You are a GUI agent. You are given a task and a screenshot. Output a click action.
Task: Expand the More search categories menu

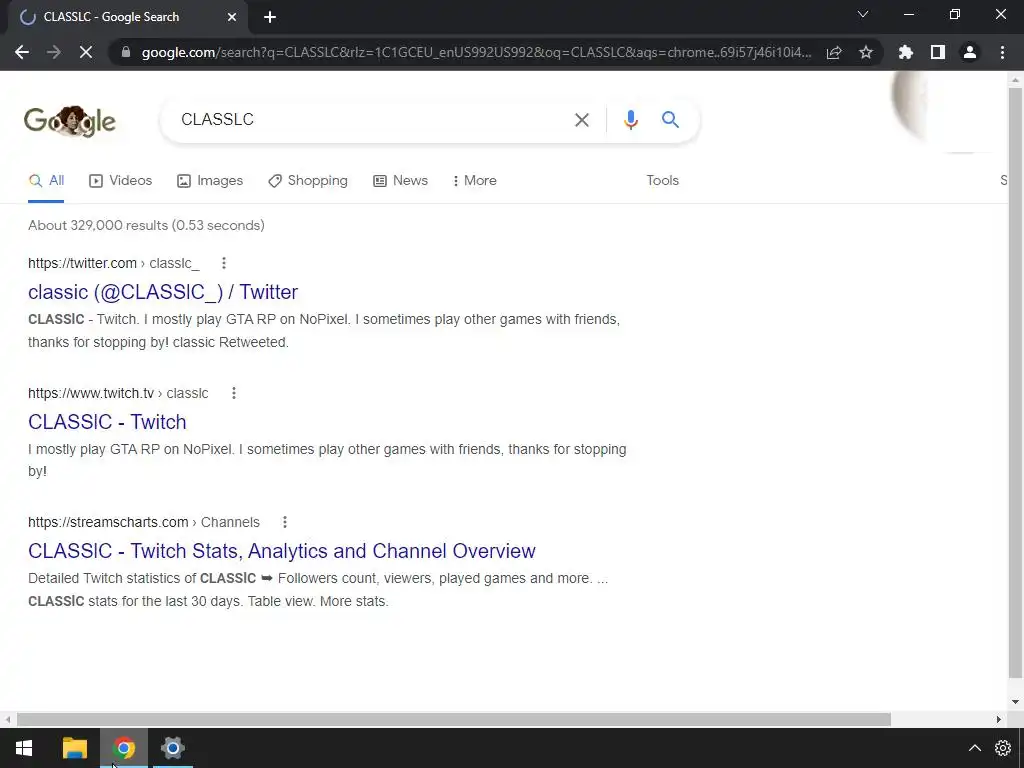tap(475, 180)
